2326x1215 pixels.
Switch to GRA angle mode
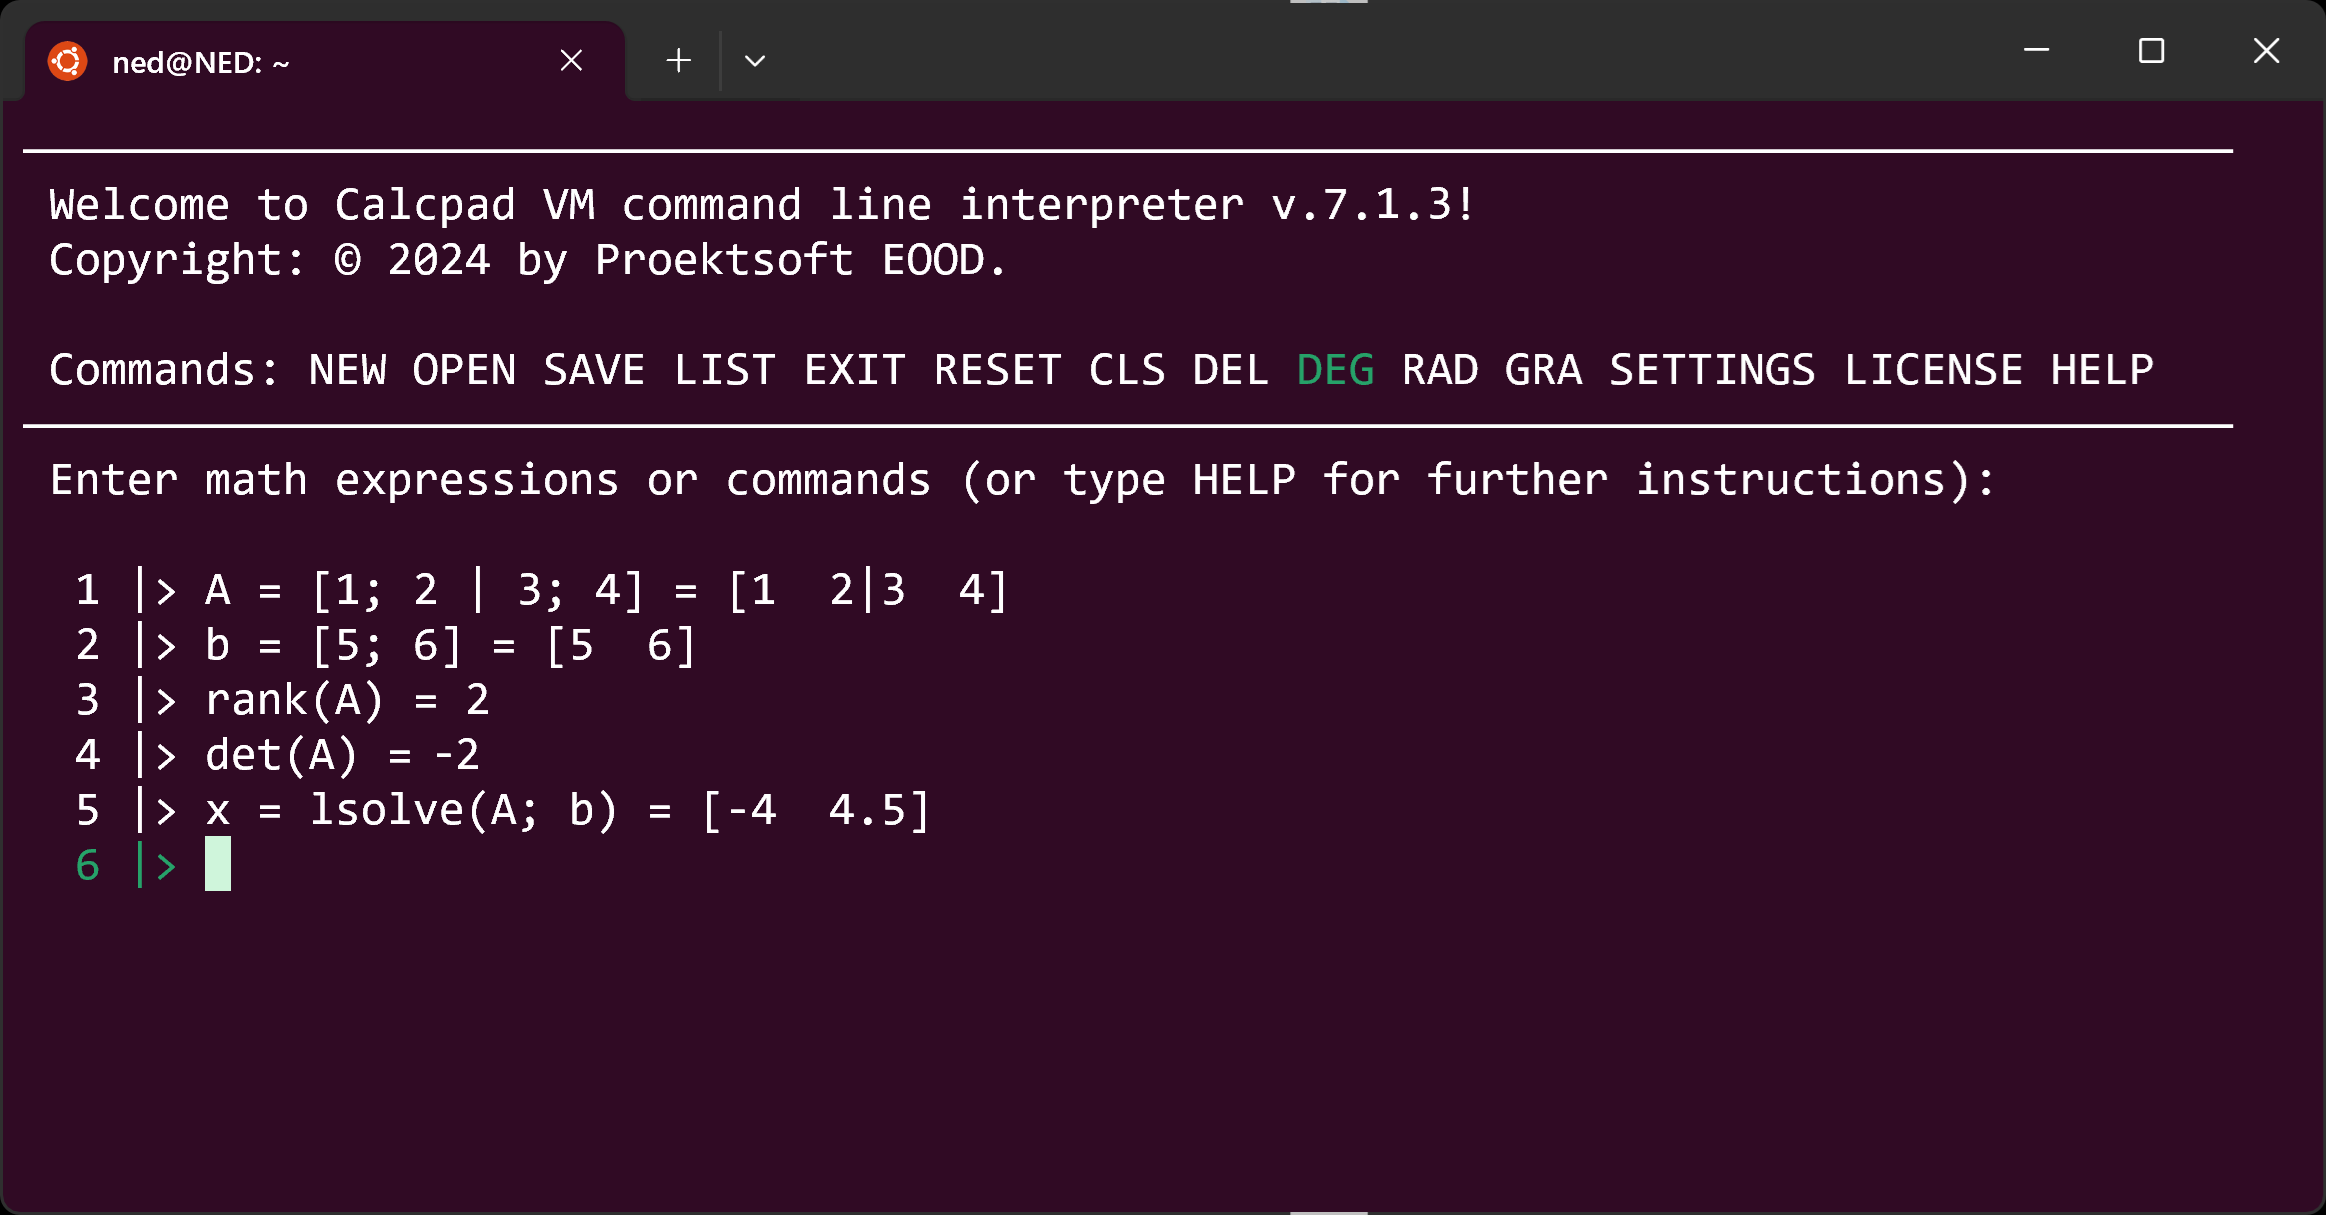coord(1543,369)
